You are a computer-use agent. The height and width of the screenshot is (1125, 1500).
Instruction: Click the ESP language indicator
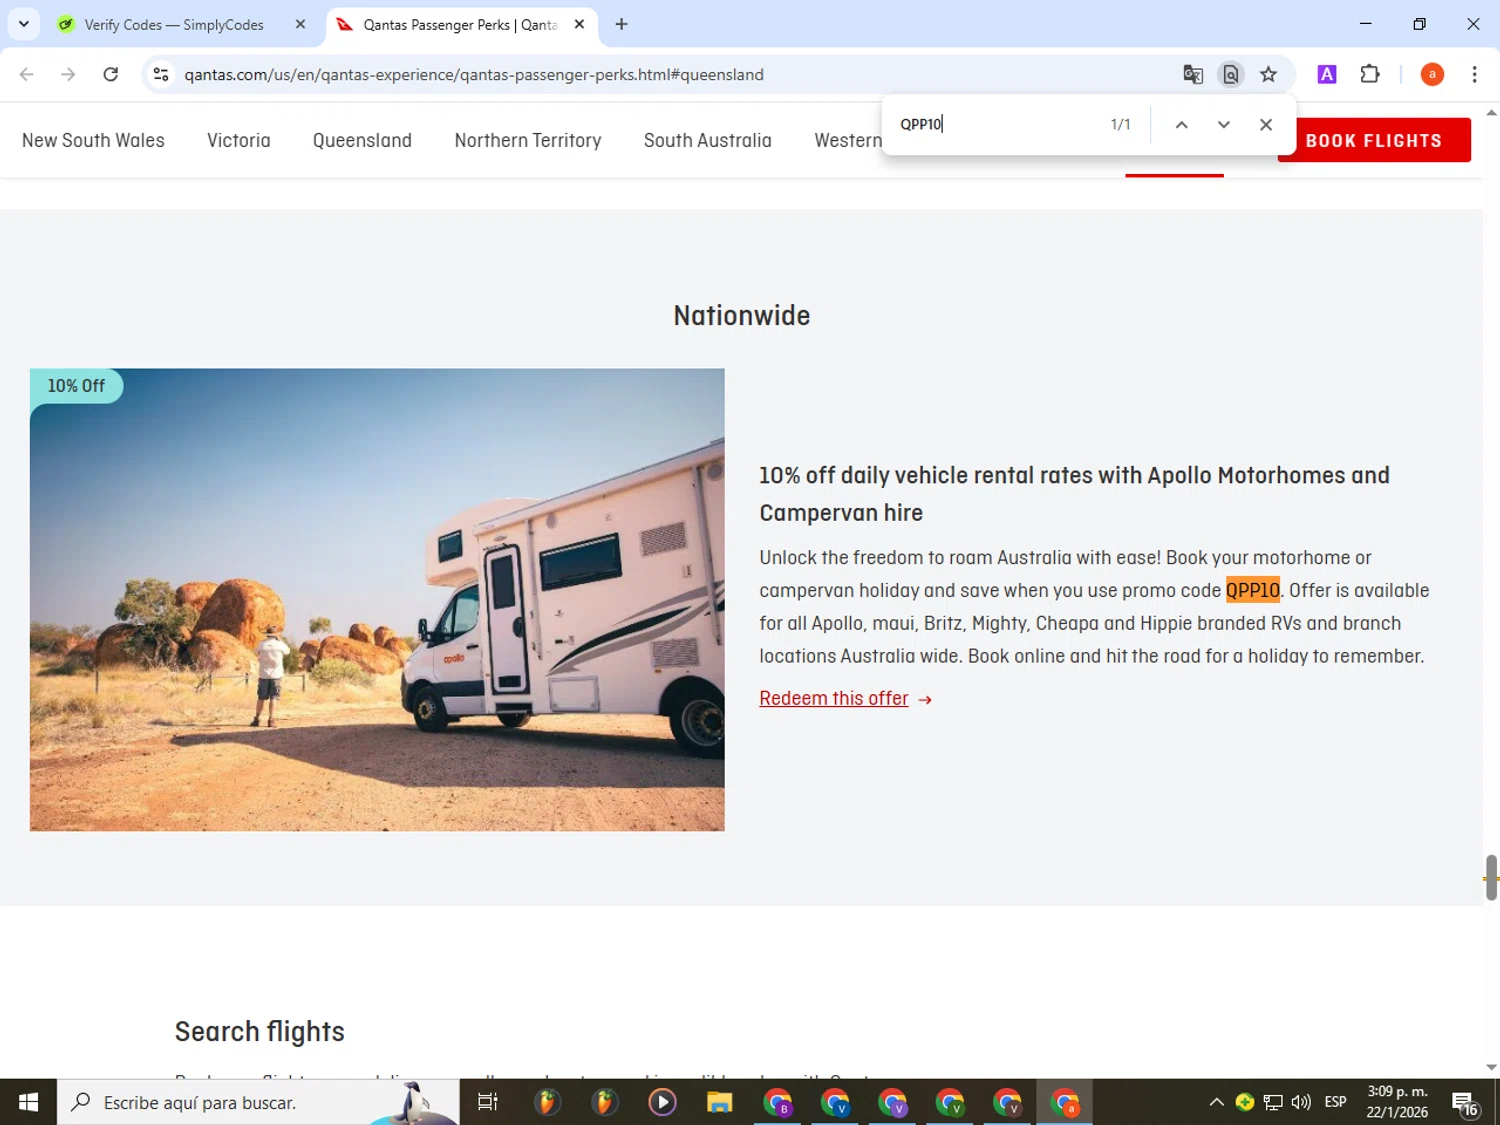click(1335, 1102)
